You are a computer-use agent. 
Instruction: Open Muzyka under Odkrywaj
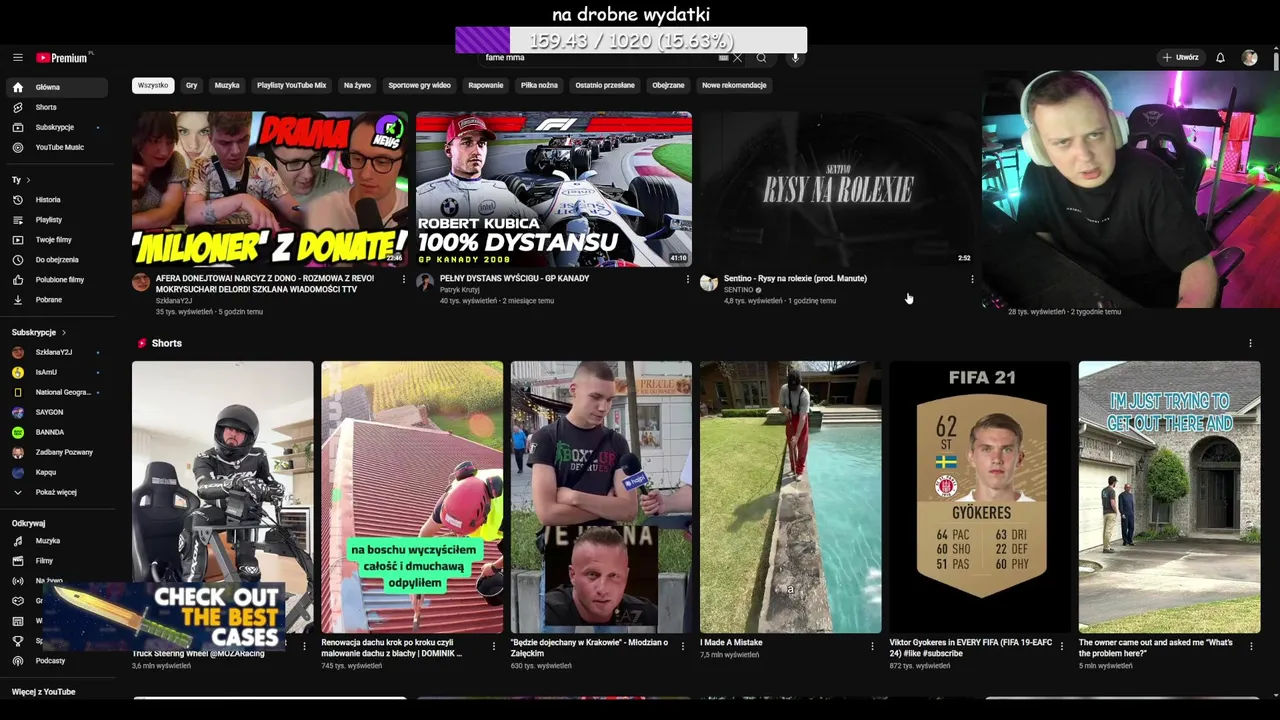pos(58,541)
